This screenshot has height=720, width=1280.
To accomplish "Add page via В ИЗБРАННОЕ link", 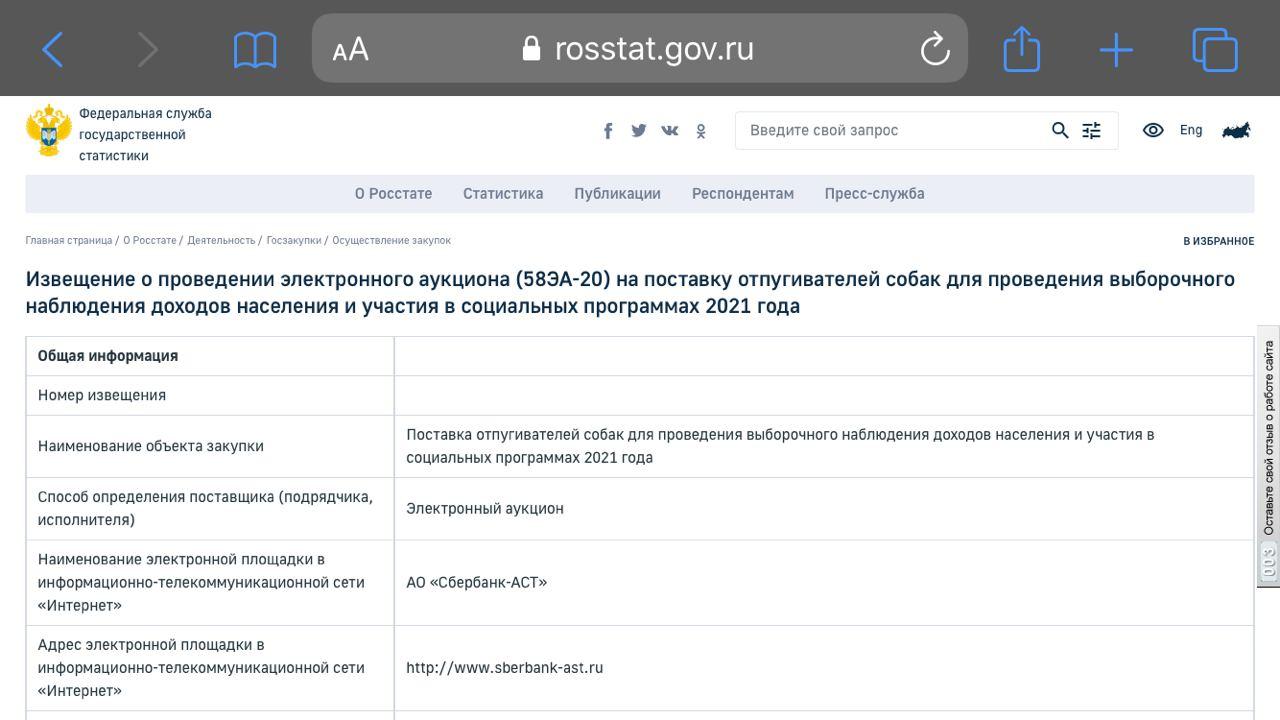I will tap(1218, 241).
